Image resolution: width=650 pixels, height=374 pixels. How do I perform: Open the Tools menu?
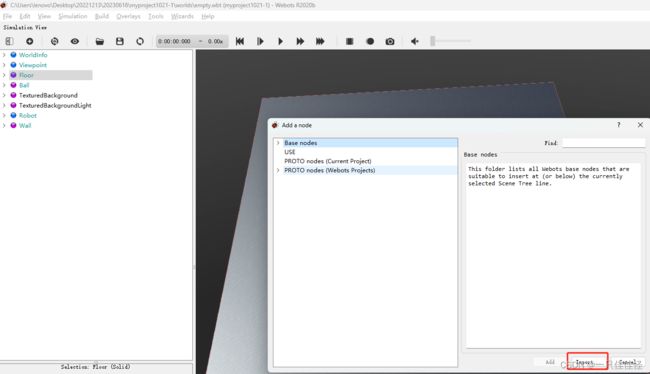155,16
